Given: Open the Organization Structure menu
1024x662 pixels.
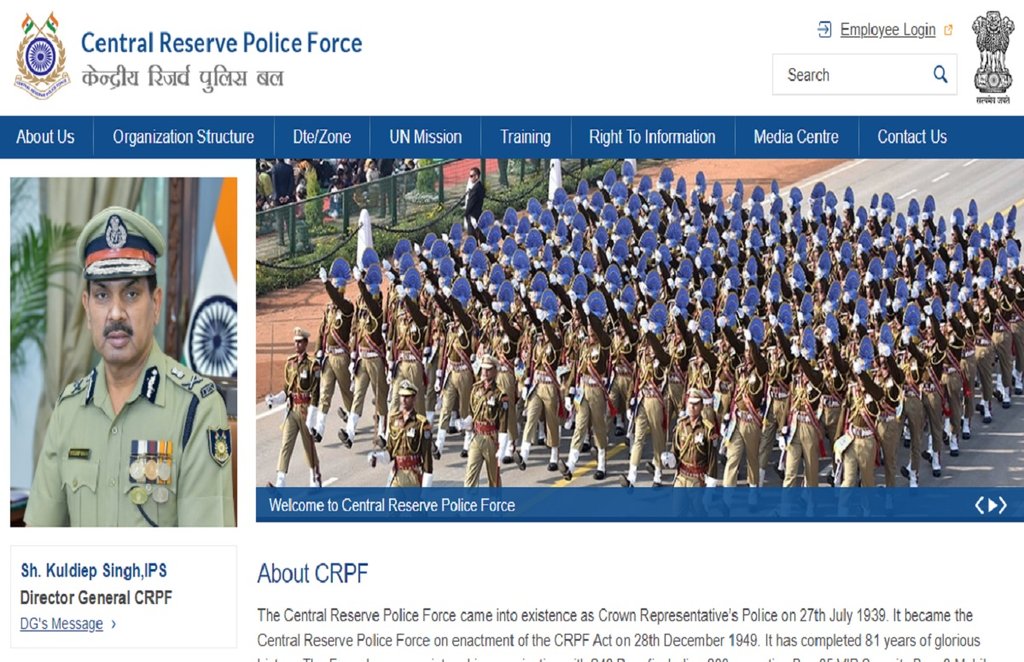Looking at the screenshot, I should click(184, 137).
